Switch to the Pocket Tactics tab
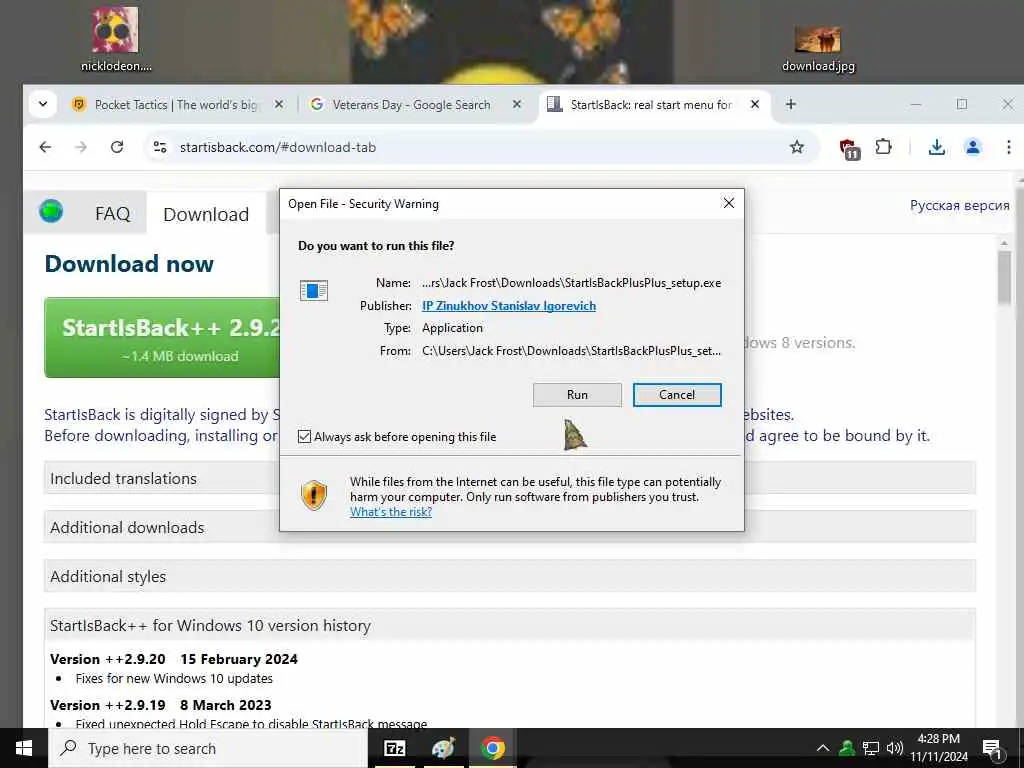This screenshot has height=768, width=1024. pyautogui.click(x=176, y=104)
